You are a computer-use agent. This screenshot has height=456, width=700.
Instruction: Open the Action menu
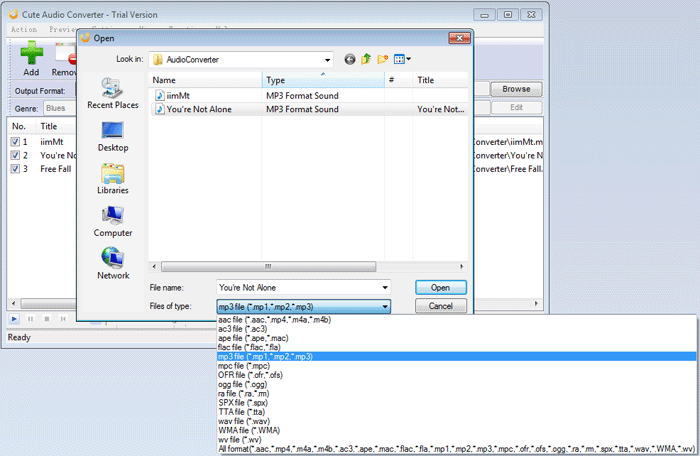pos(24,29)
